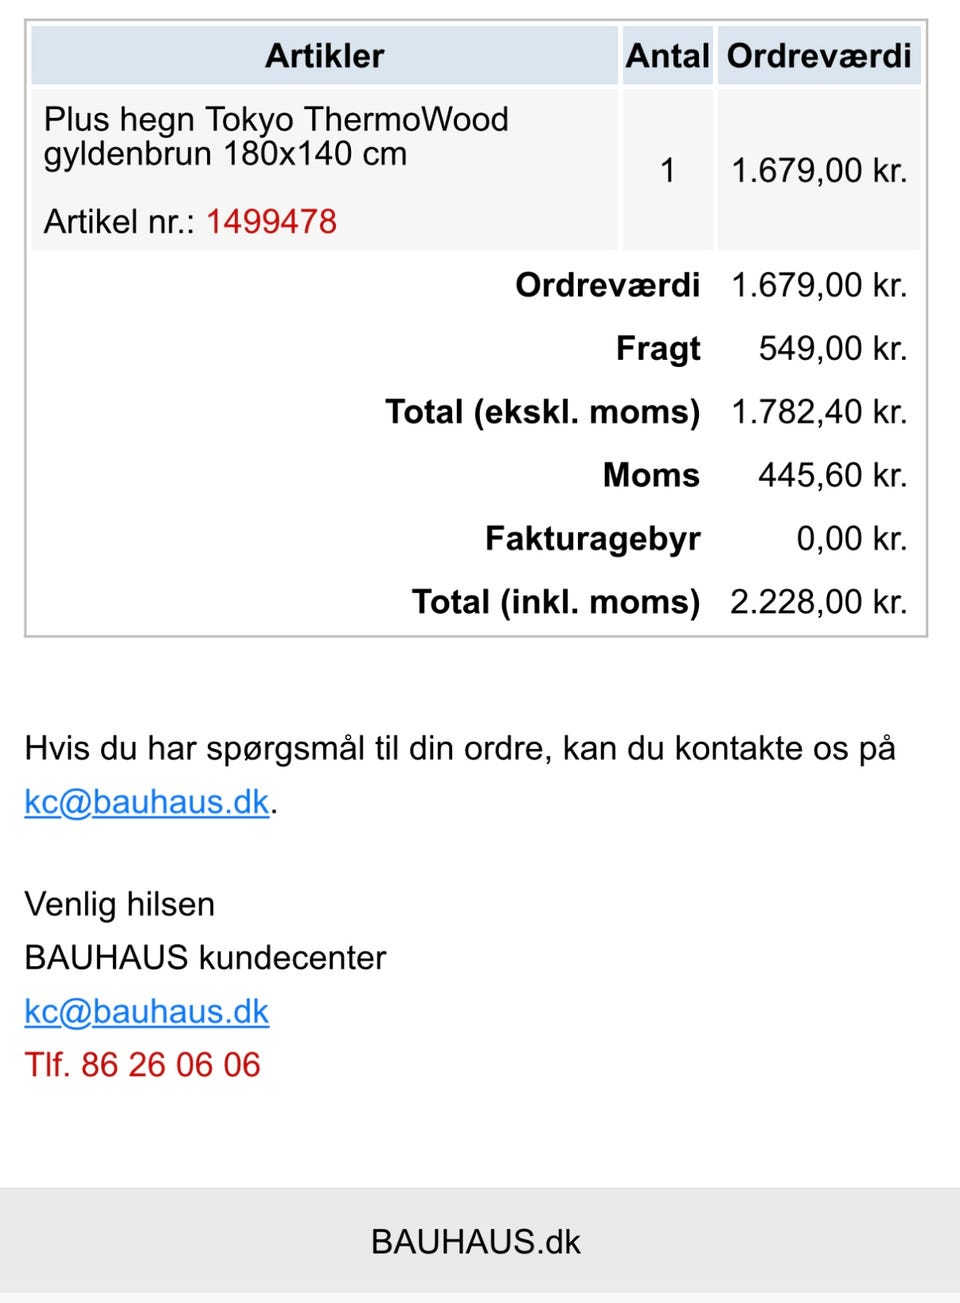Click the BAUHAUS.dk footer text
960x1303 pixels.
(x=475, y=1242)
